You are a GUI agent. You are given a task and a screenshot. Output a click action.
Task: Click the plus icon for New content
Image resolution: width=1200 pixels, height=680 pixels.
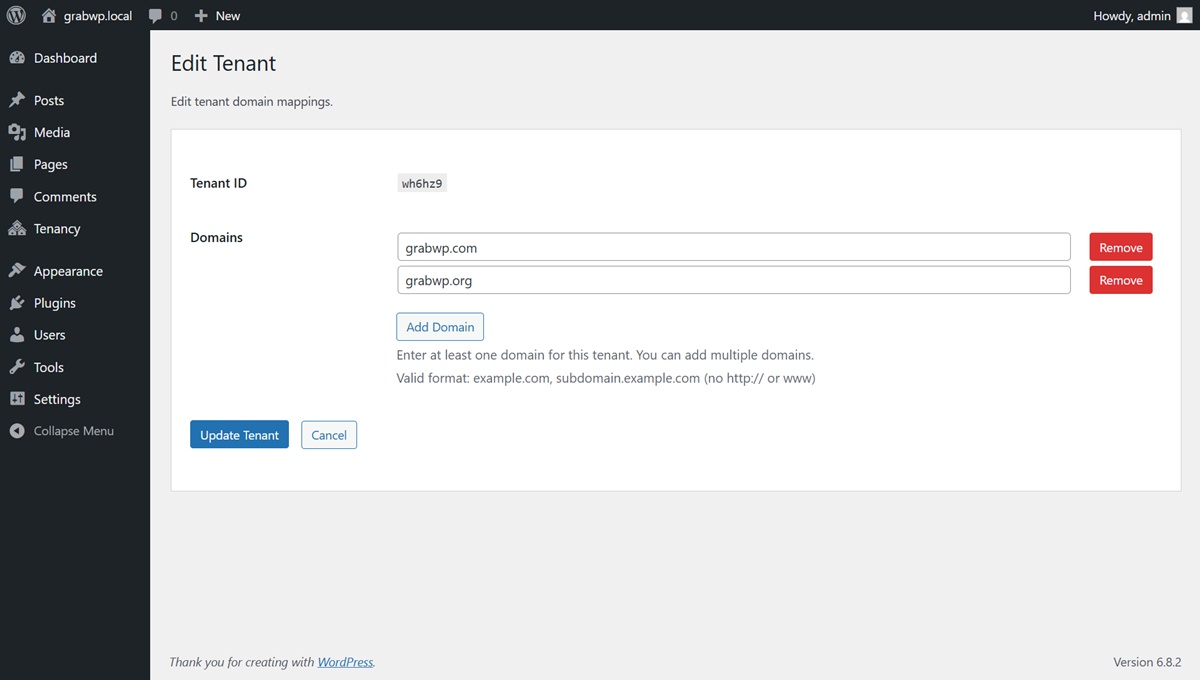click(x=201, y=16)
